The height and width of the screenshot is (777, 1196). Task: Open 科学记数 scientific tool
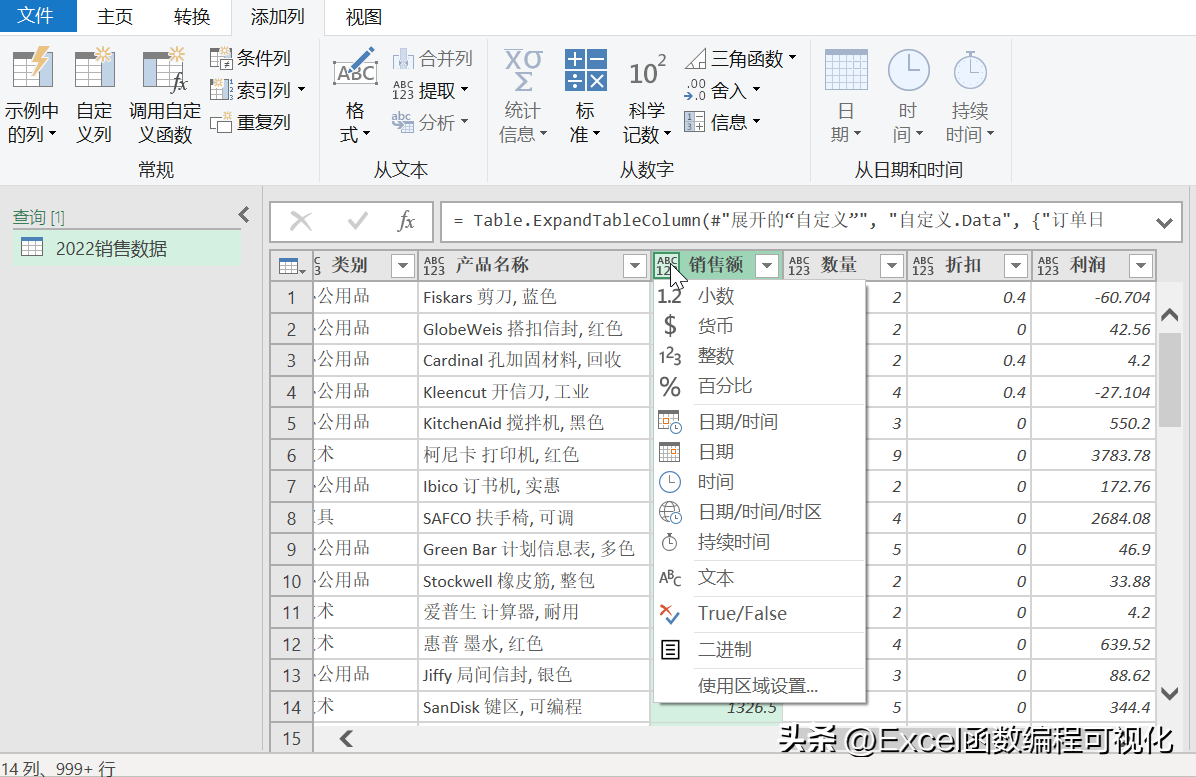646,95
